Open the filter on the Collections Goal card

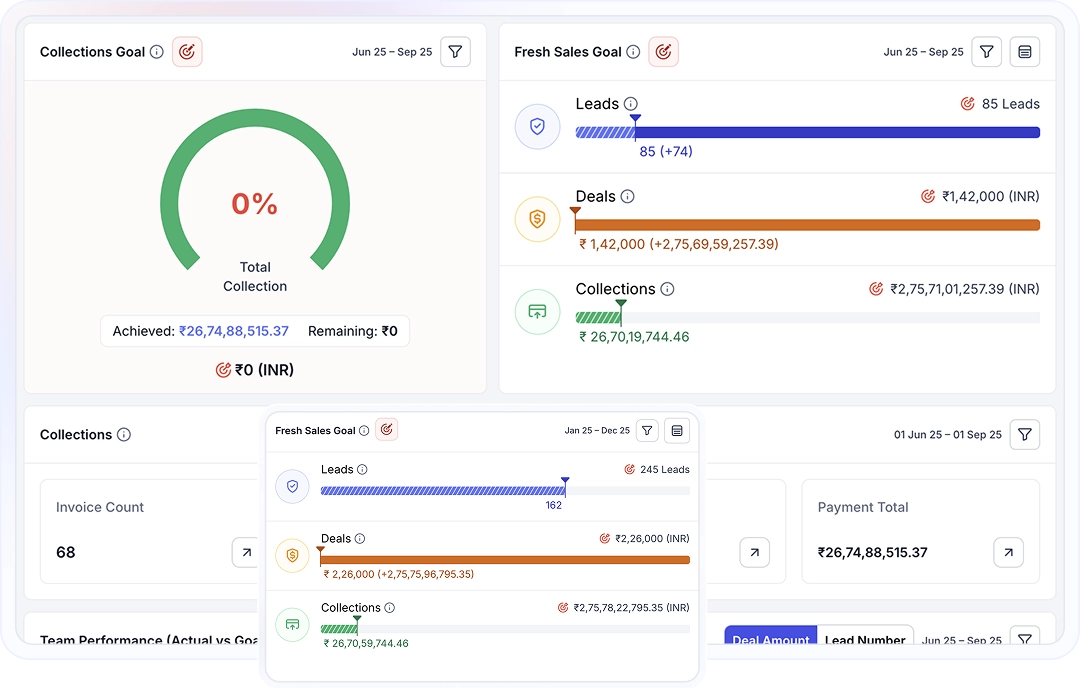pos(455,52)
